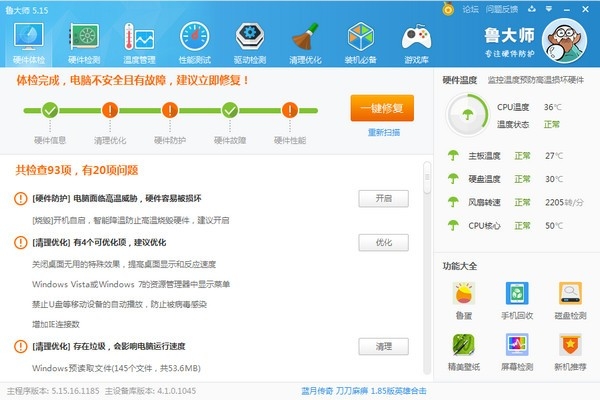The width and height of the screenshot is (600, 400).
Task: Select the 性能测试 performance test tab
Action: click(194, 43)
